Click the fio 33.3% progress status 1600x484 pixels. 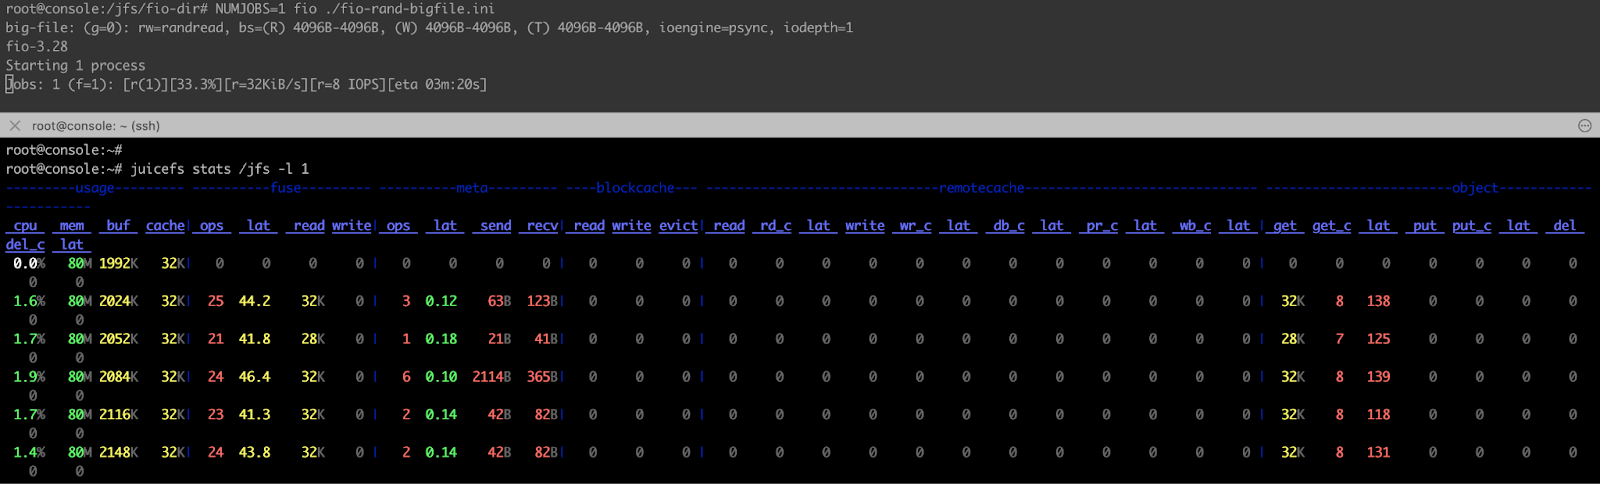196,85
